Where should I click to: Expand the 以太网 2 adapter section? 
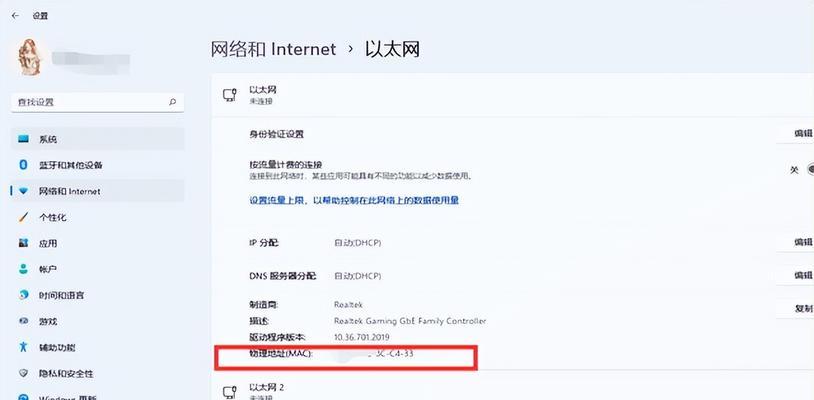(512, 390)
